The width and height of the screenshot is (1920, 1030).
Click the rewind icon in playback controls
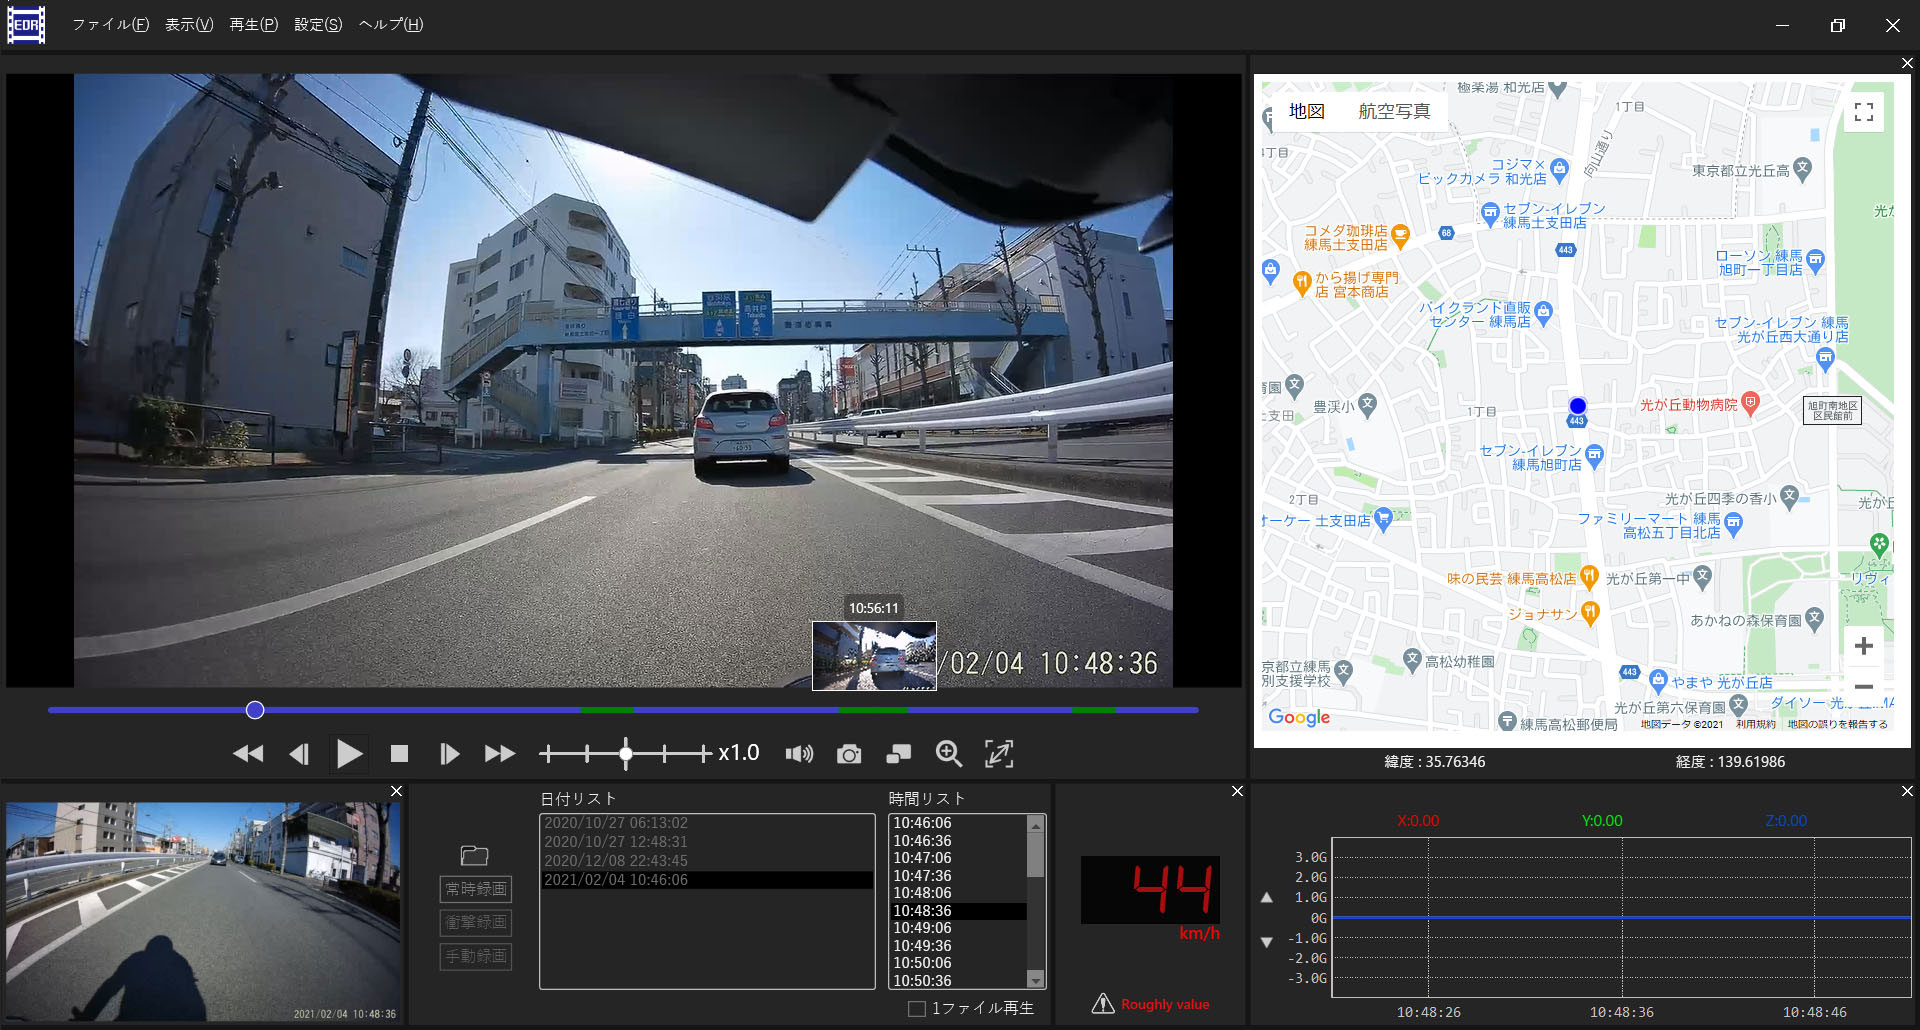[248, 753]
